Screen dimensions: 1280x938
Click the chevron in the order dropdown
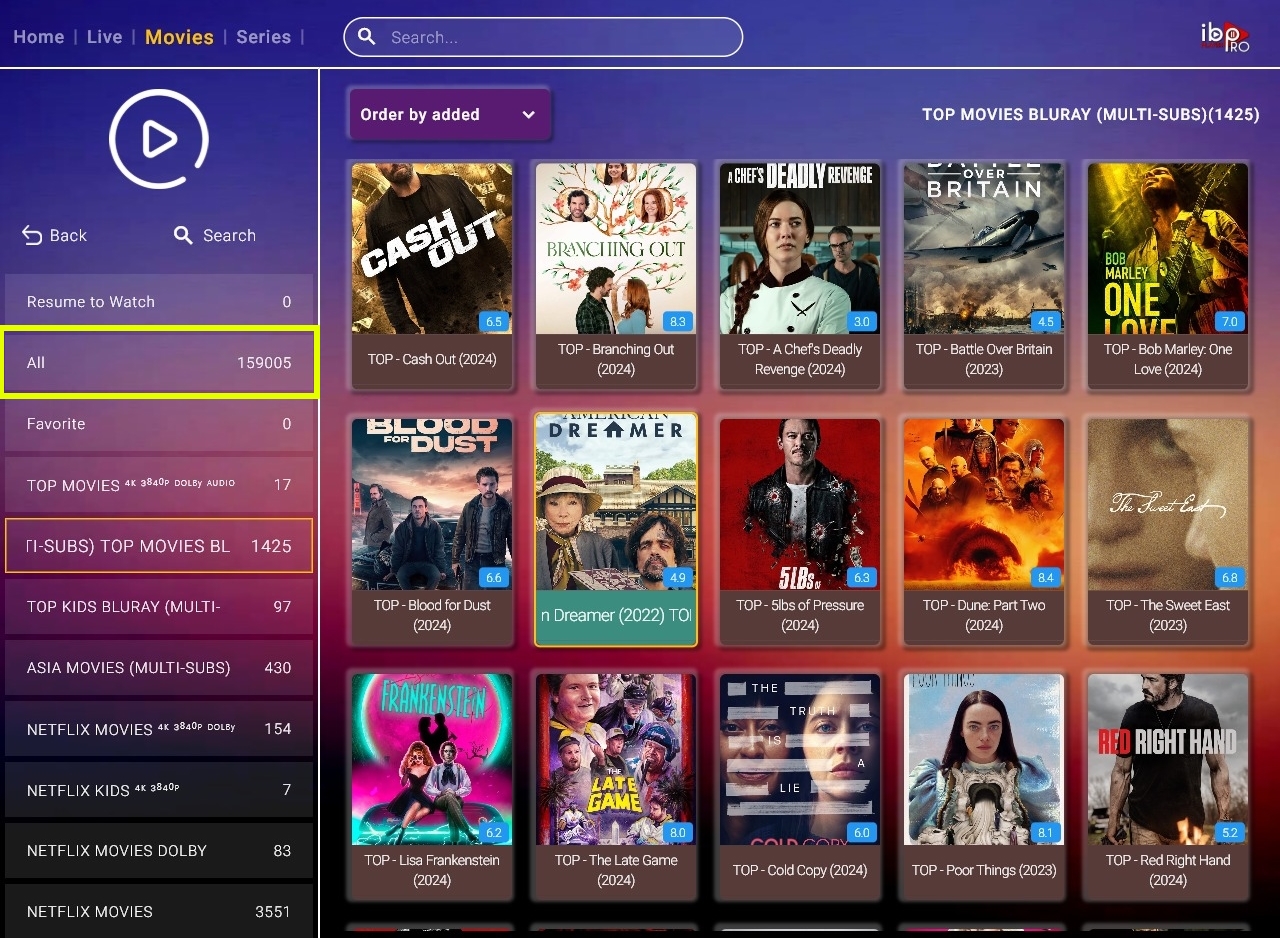tap(528, 115)
